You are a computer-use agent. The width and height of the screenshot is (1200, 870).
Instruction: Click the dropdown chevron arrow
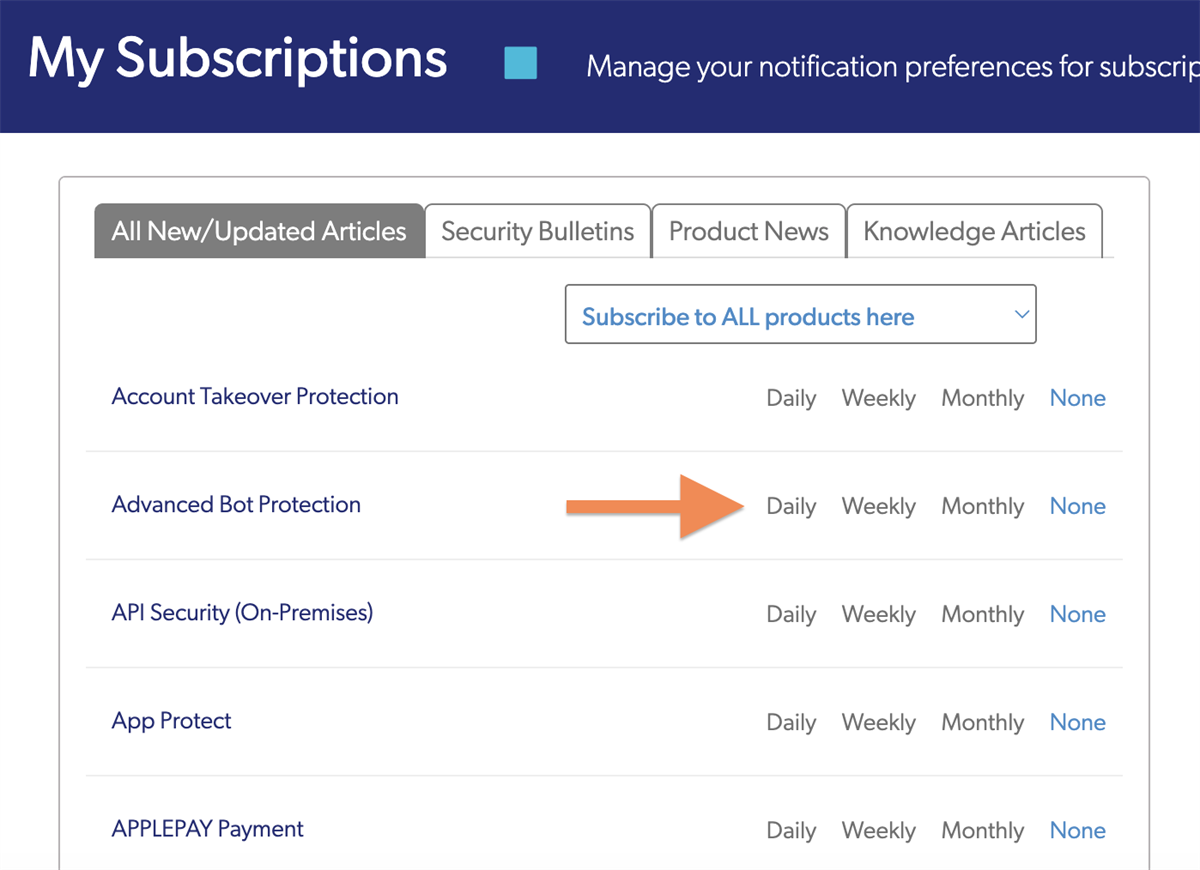click(1021, 315)
